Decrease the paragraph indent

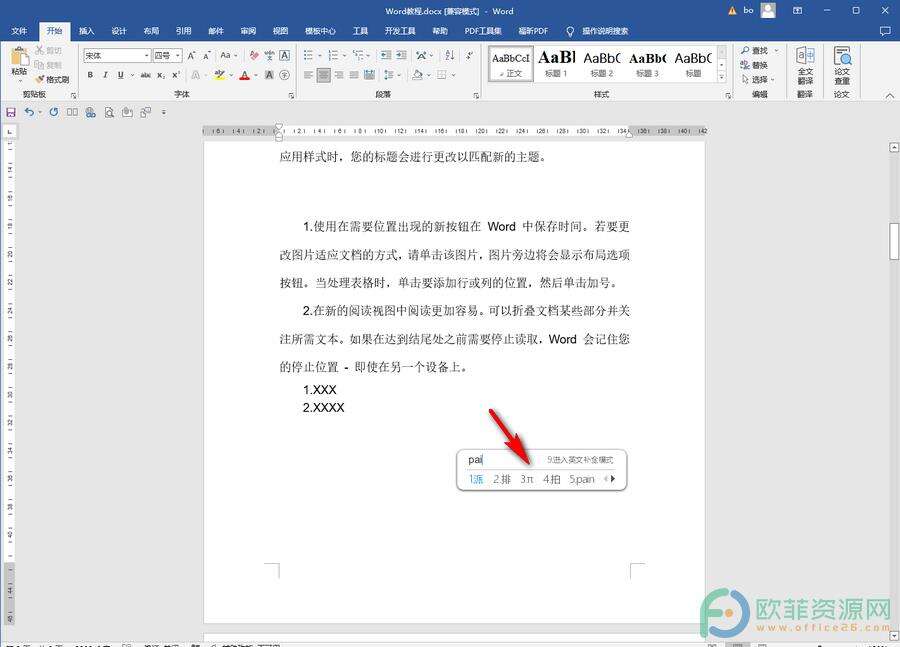tap(386, 56)
